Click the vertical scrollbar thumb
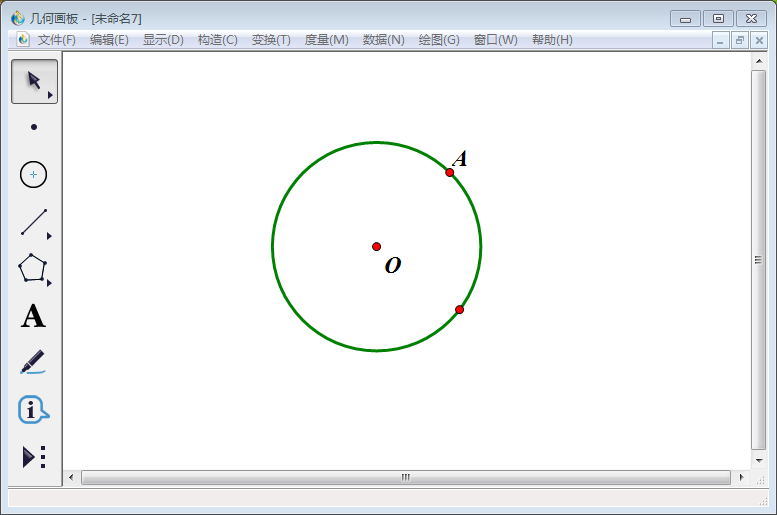This screenshot has width=777, height=515. click(x=759, y=260)
